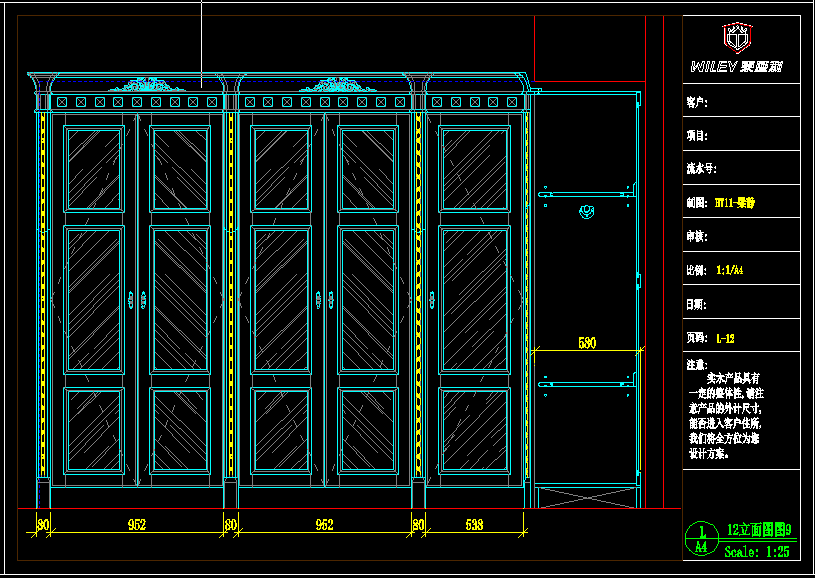Select the first 952 dimension on the left
The height and width of the screenshot is (578, 815).
137,524
